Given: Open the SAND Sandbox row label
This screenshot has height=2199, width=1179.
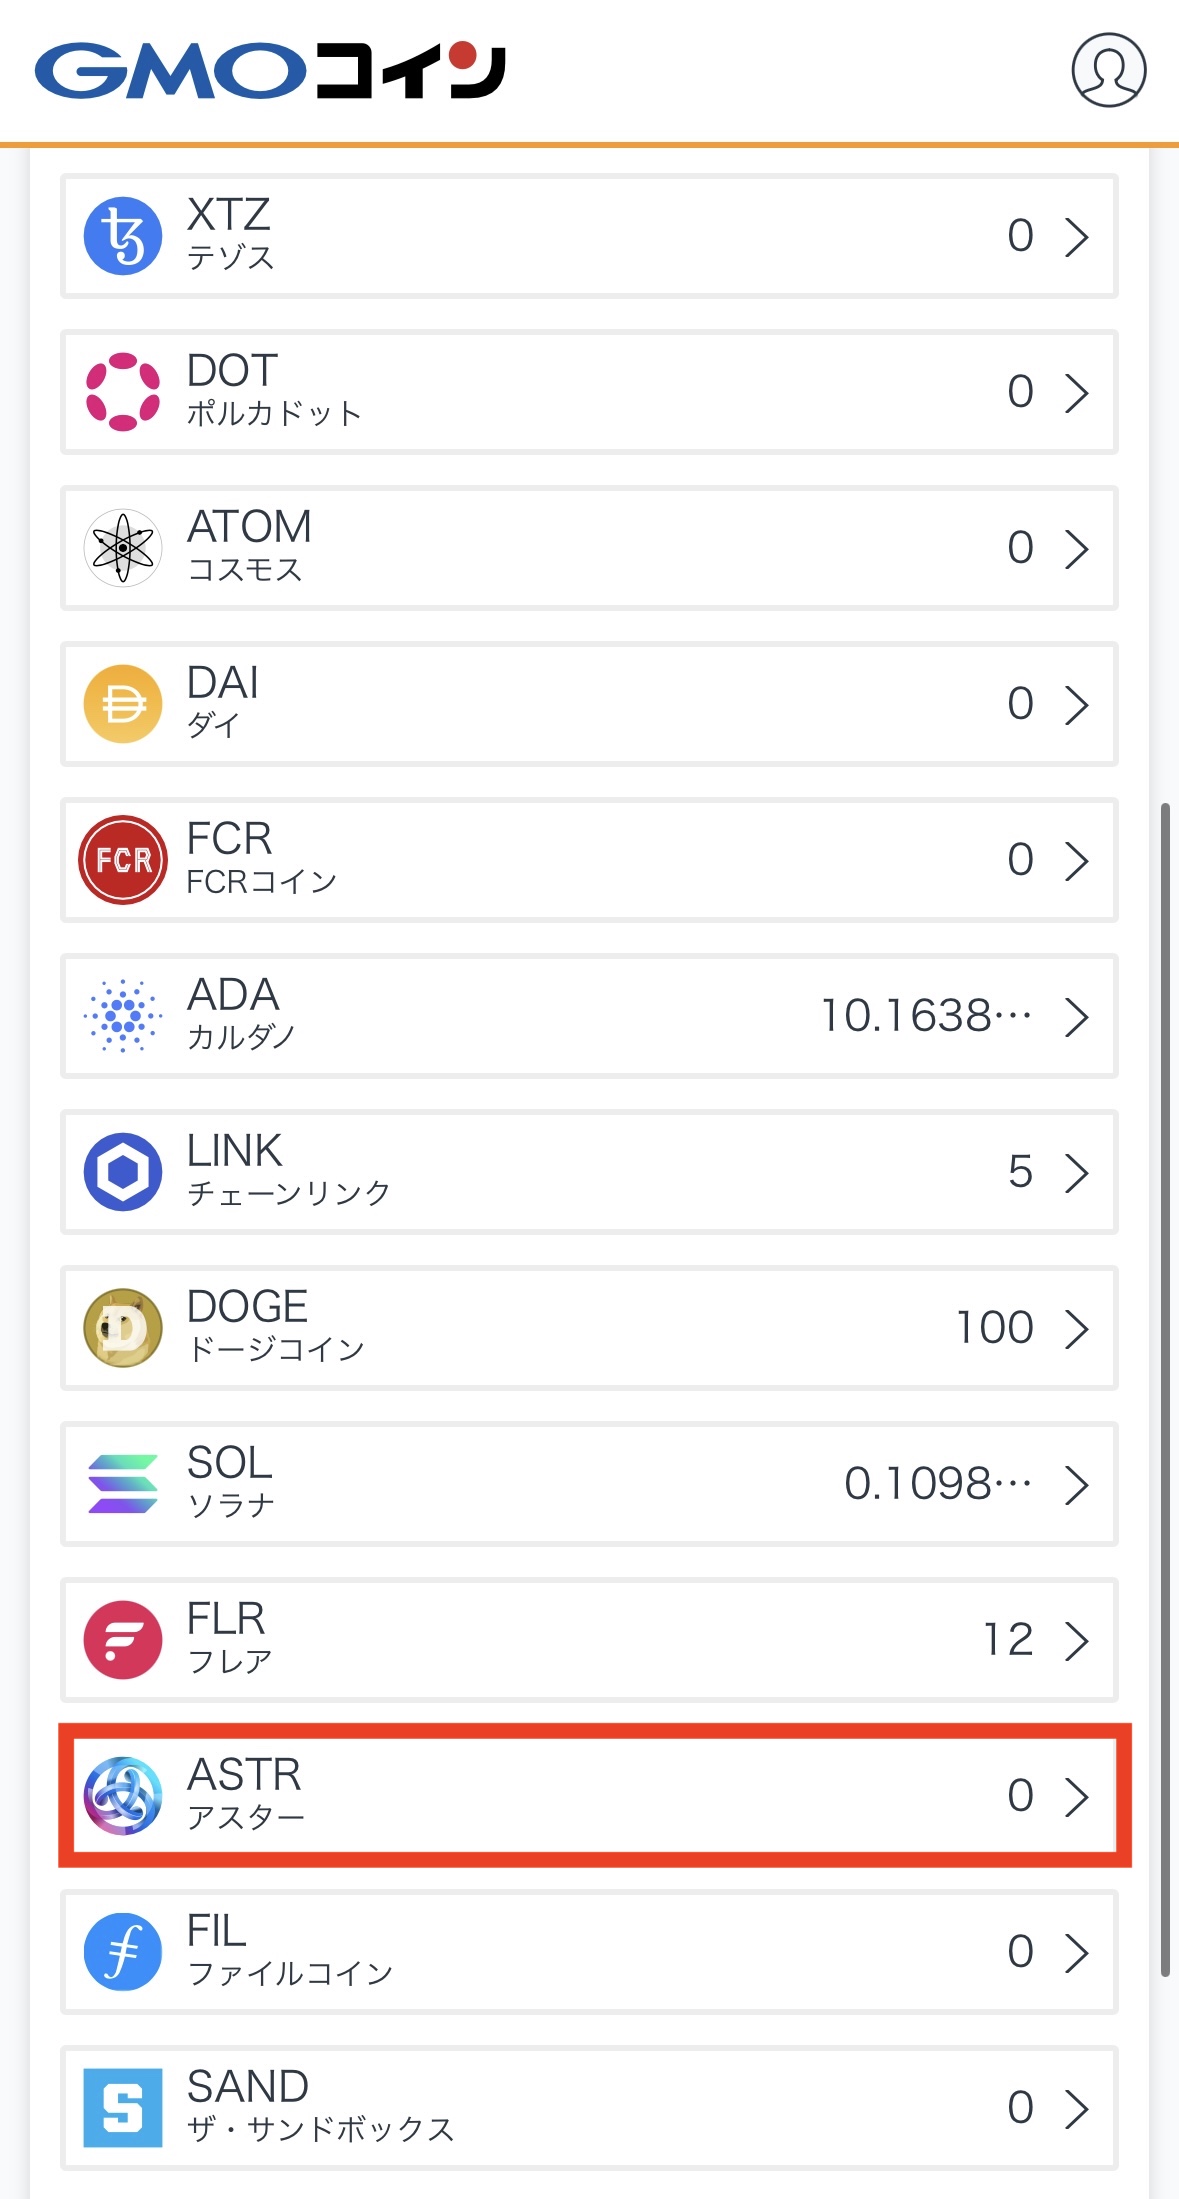Looking at the screenshot, I should (x=320, y=2107).
